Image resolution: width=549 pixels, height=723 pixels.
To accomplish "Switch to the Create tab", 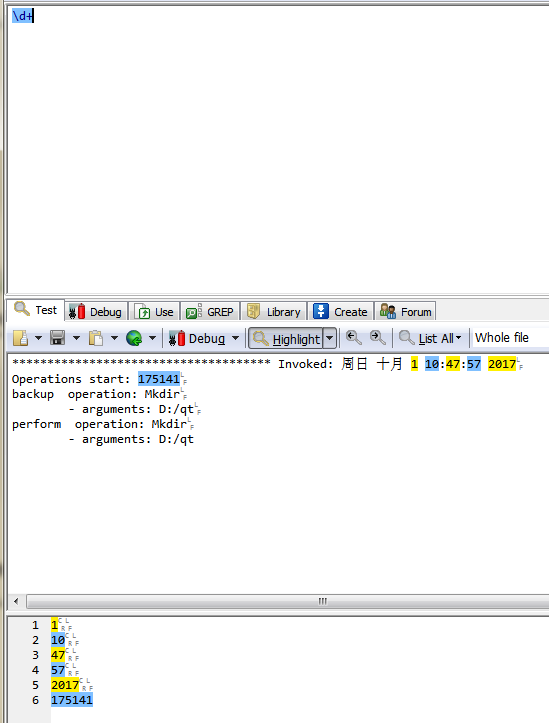I will 340,312.
